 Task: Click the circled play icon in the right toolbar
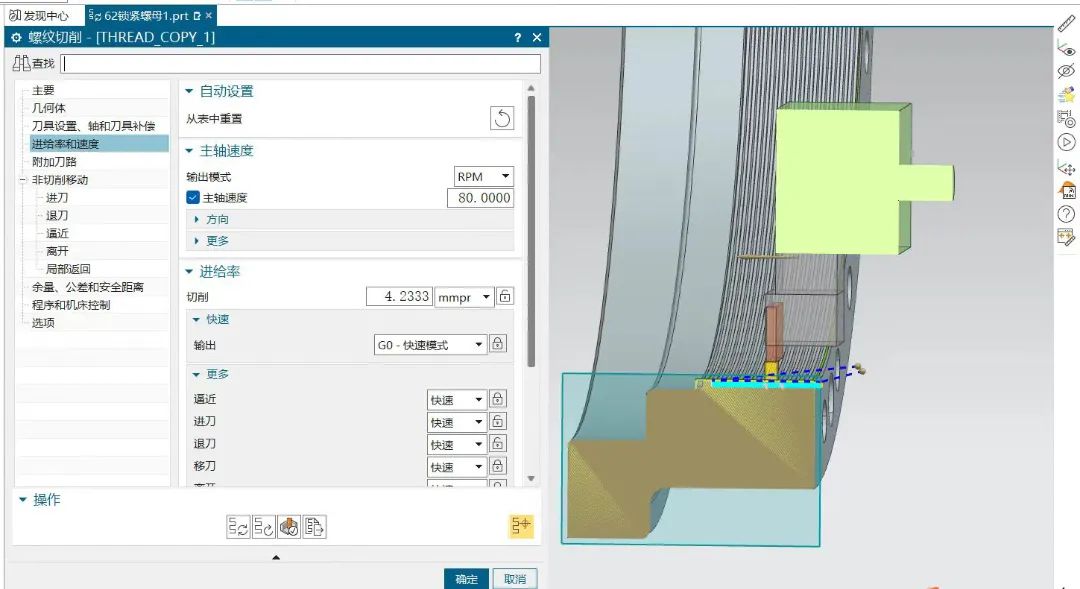point(1066,142)
